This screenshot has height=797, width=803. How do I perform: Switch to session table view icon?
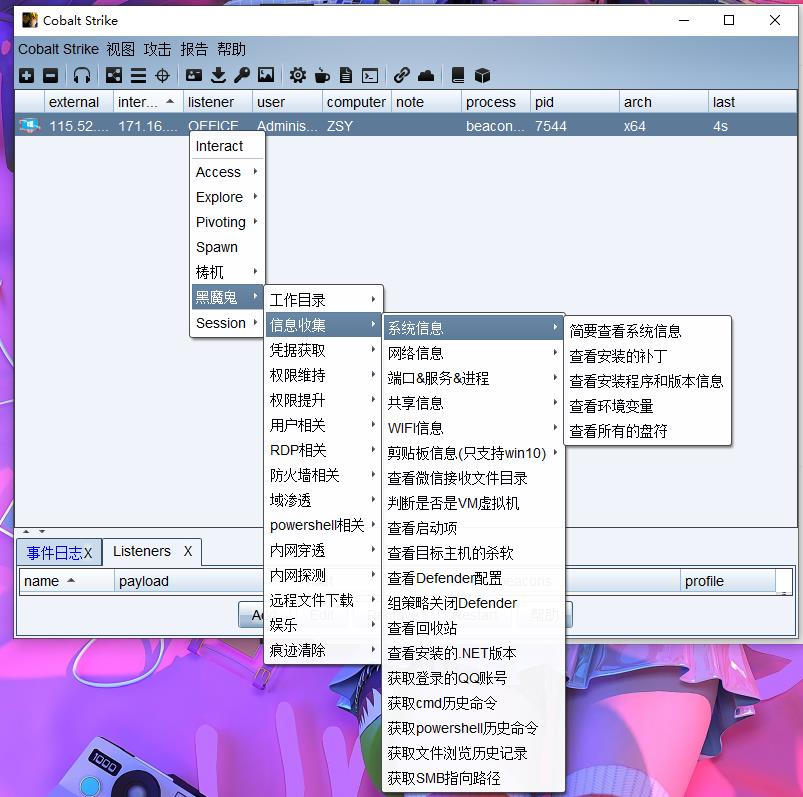138,76
